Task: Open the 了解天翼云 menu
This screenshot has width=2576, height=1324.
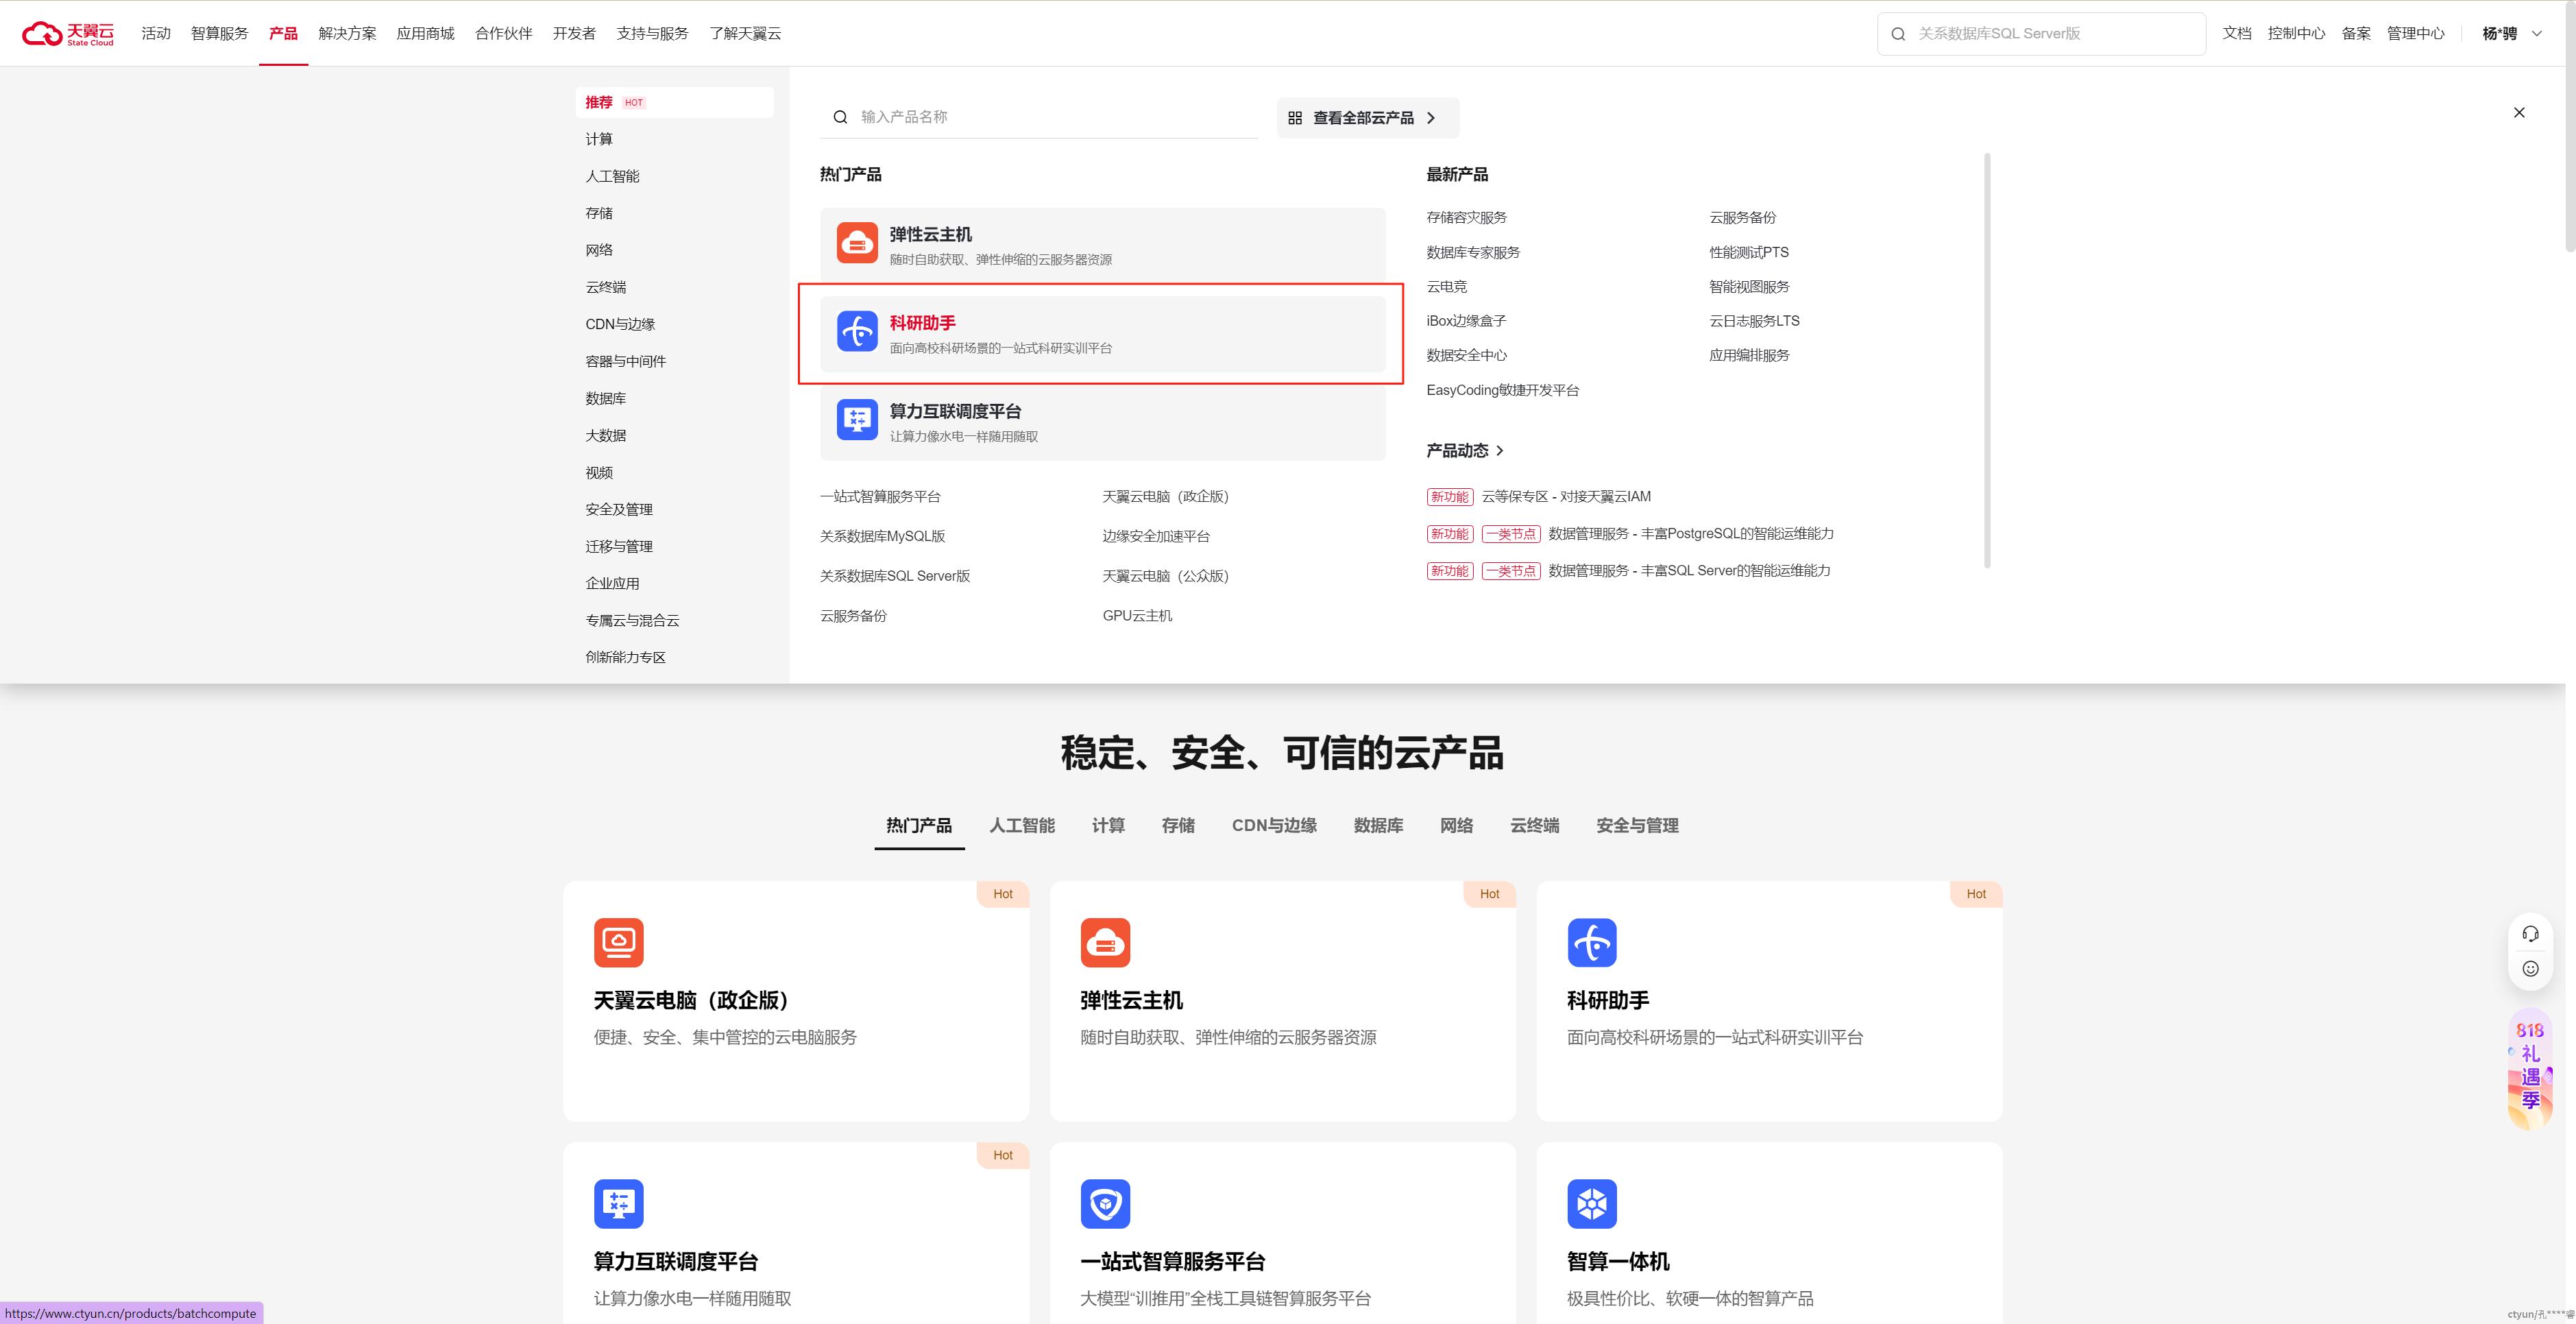Action: (x=745, y=34)
